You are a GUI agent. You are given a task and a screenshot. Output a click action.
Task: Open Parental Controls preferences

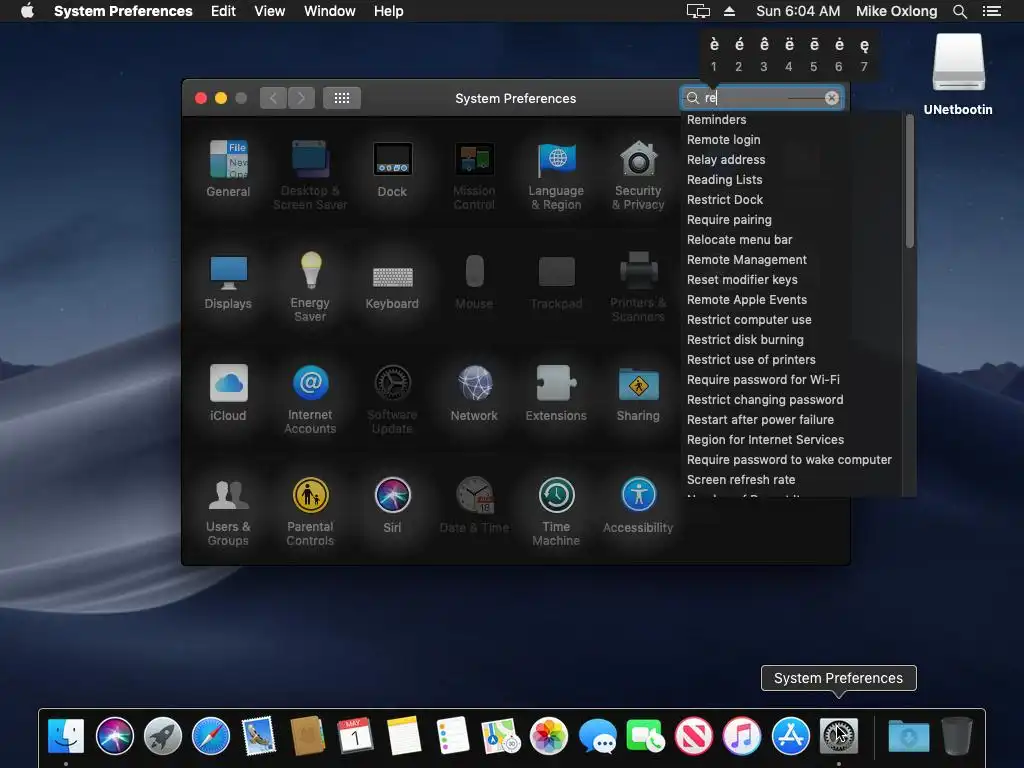pyautogui.click(x=310, y=511)
